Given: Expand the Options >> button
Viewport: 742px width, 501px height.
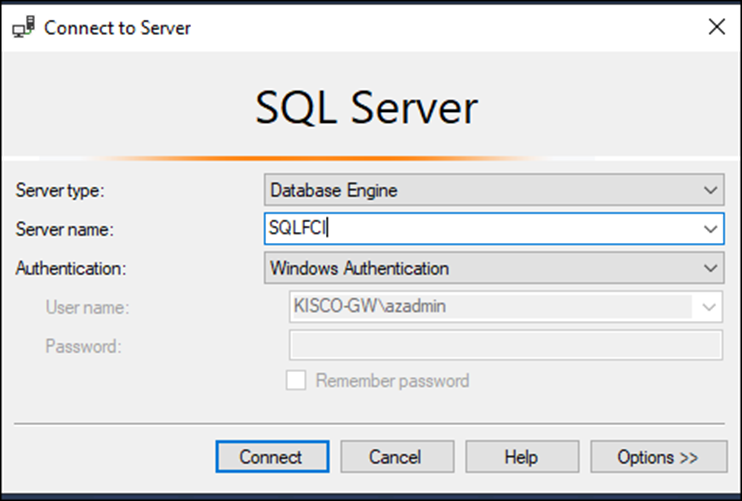Looking at the screenshot, I should [x=659, y=457].
